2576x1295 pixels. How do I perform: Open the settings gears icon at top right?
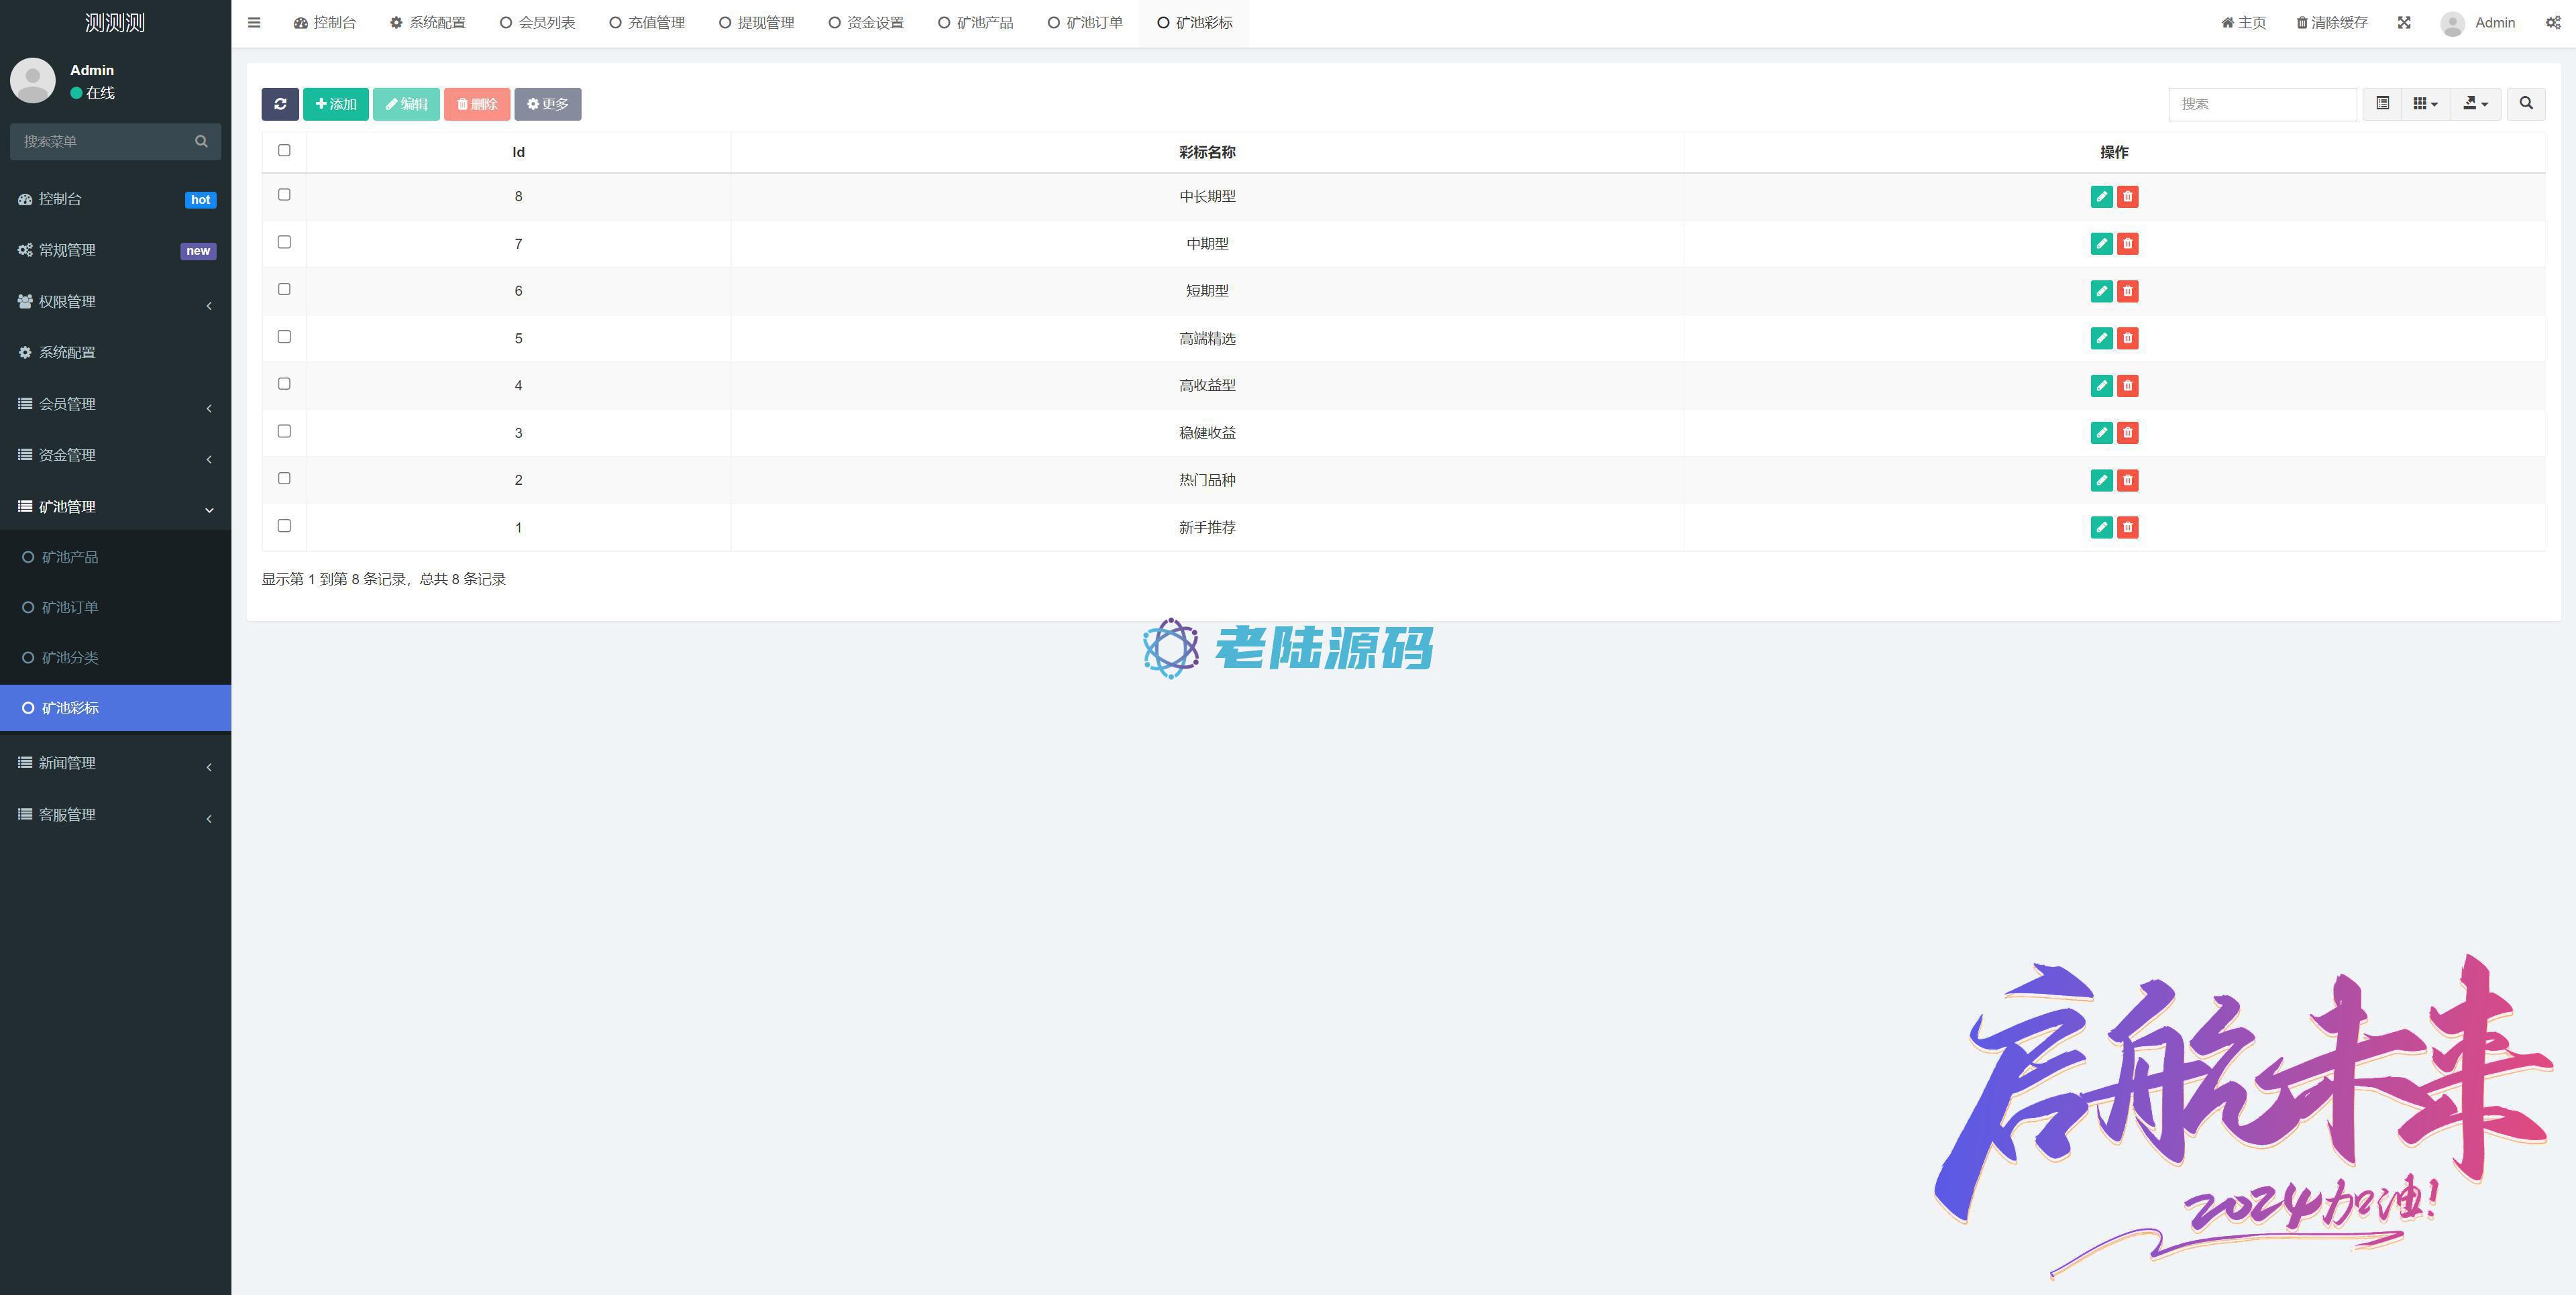2553,22
